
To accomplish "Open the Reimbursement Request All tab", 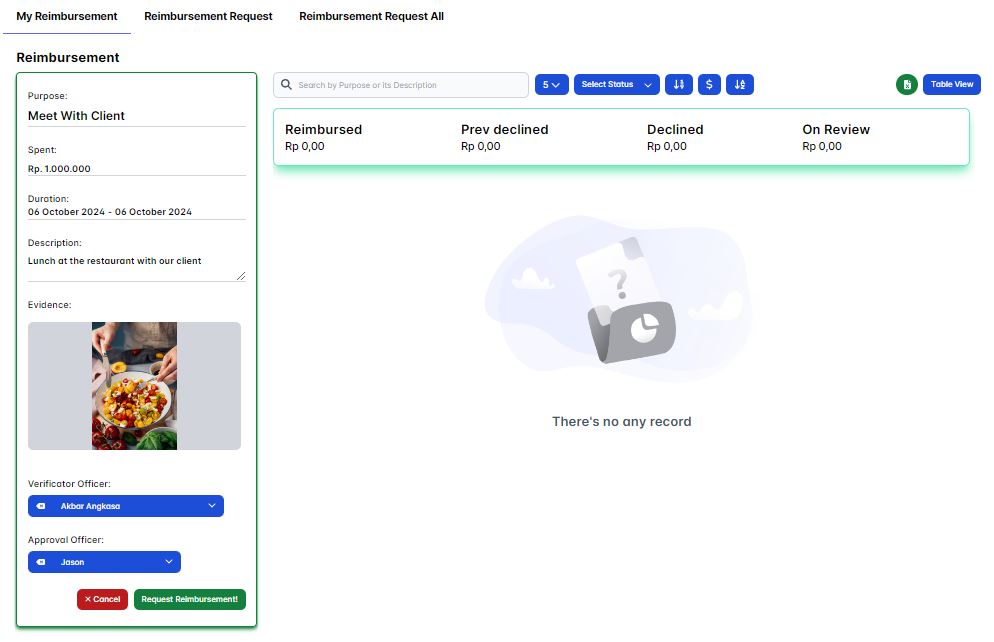I will coord(371,17).
